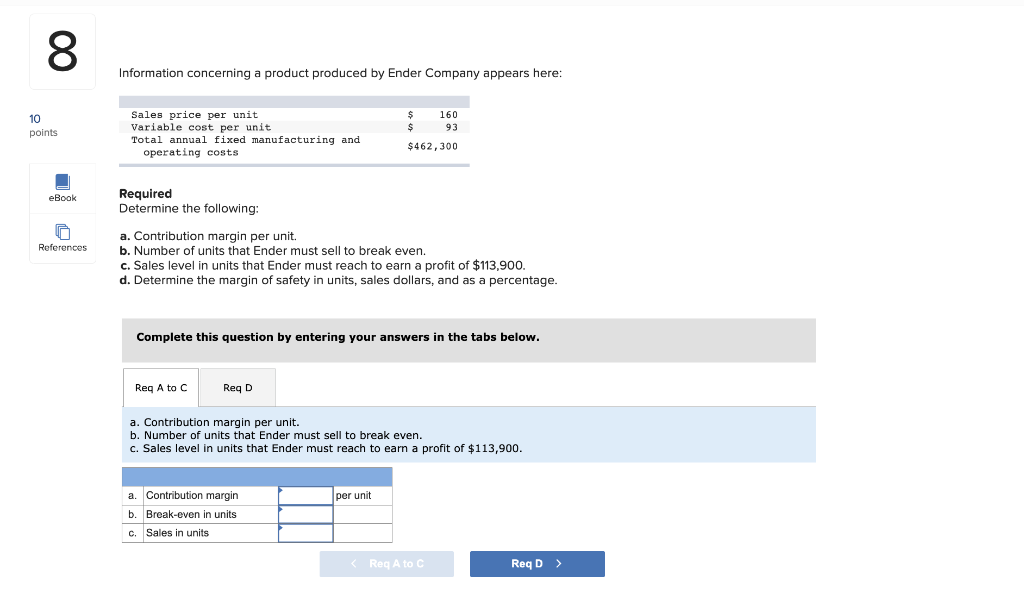
Task: Click the 'Break-even in units' row label
Action: point(191,514)
